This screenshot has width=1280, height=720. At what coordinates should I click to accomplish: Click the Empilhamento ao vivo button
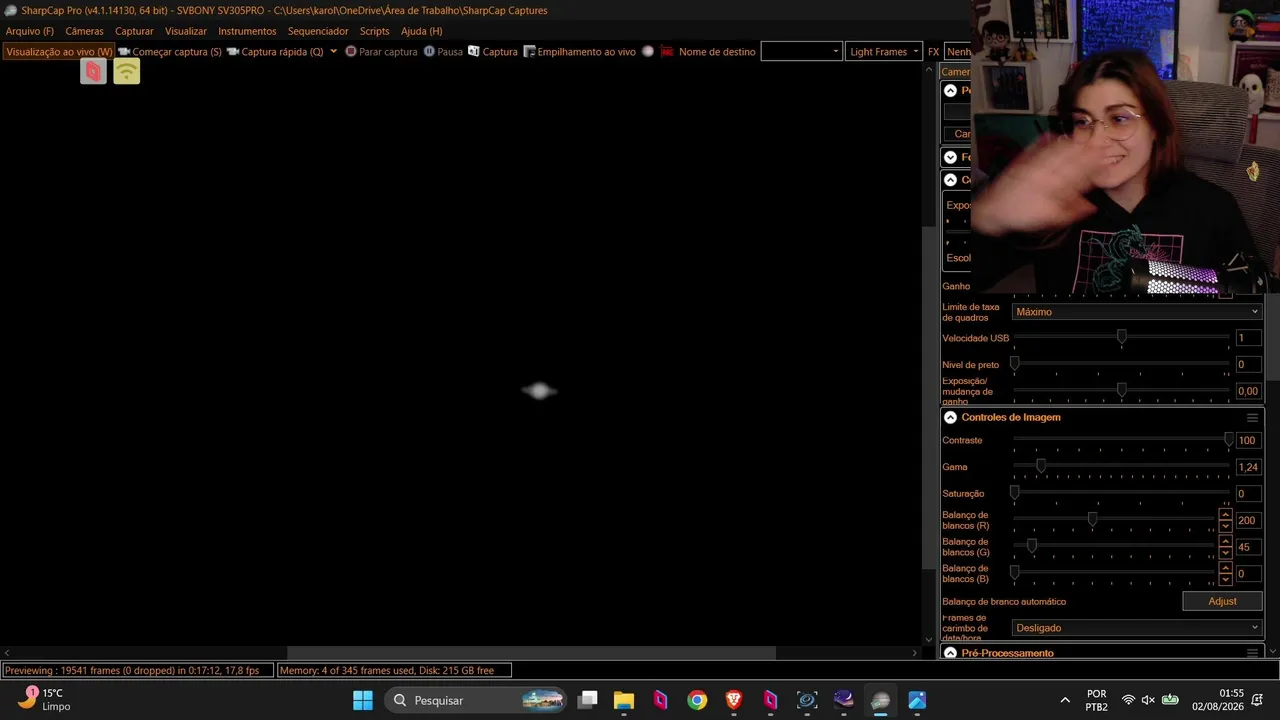[580, 51]
